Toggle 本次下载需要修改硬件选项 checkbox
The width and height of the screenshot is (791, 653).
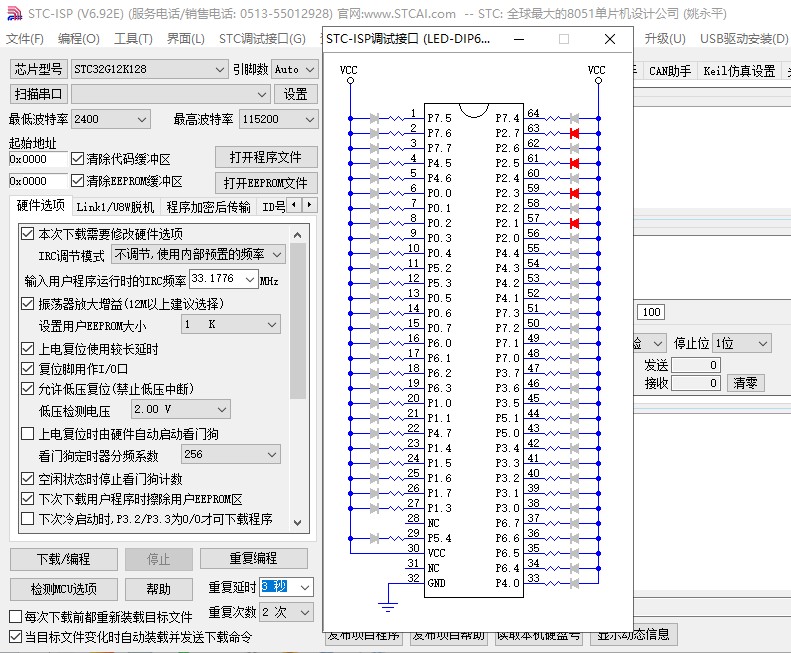[x=27, y=234]
